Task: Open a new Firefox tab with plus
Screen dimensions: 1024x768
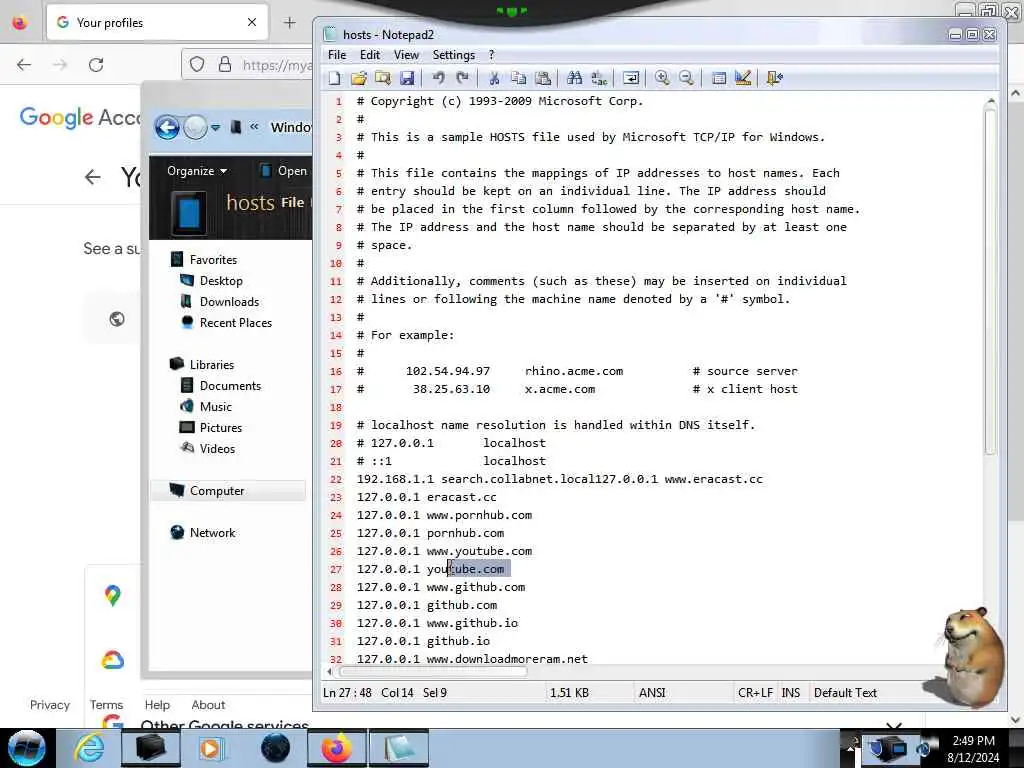Action: [290, 23]
